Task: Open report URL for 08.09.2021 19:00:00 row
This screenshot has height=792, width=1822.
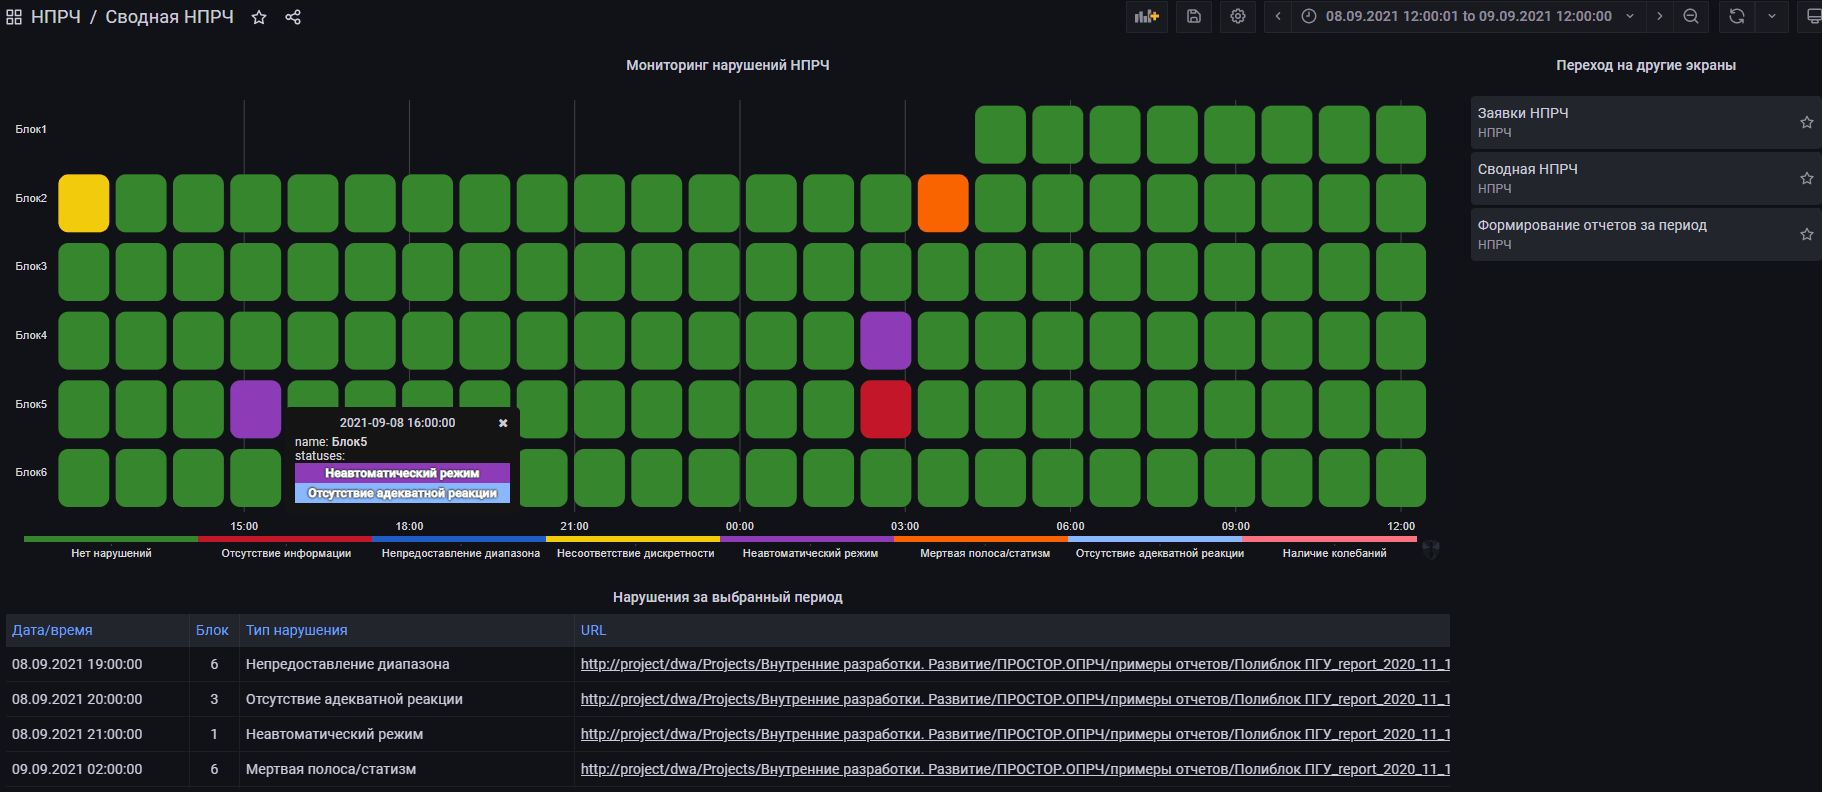Action: pos(1014,664)
